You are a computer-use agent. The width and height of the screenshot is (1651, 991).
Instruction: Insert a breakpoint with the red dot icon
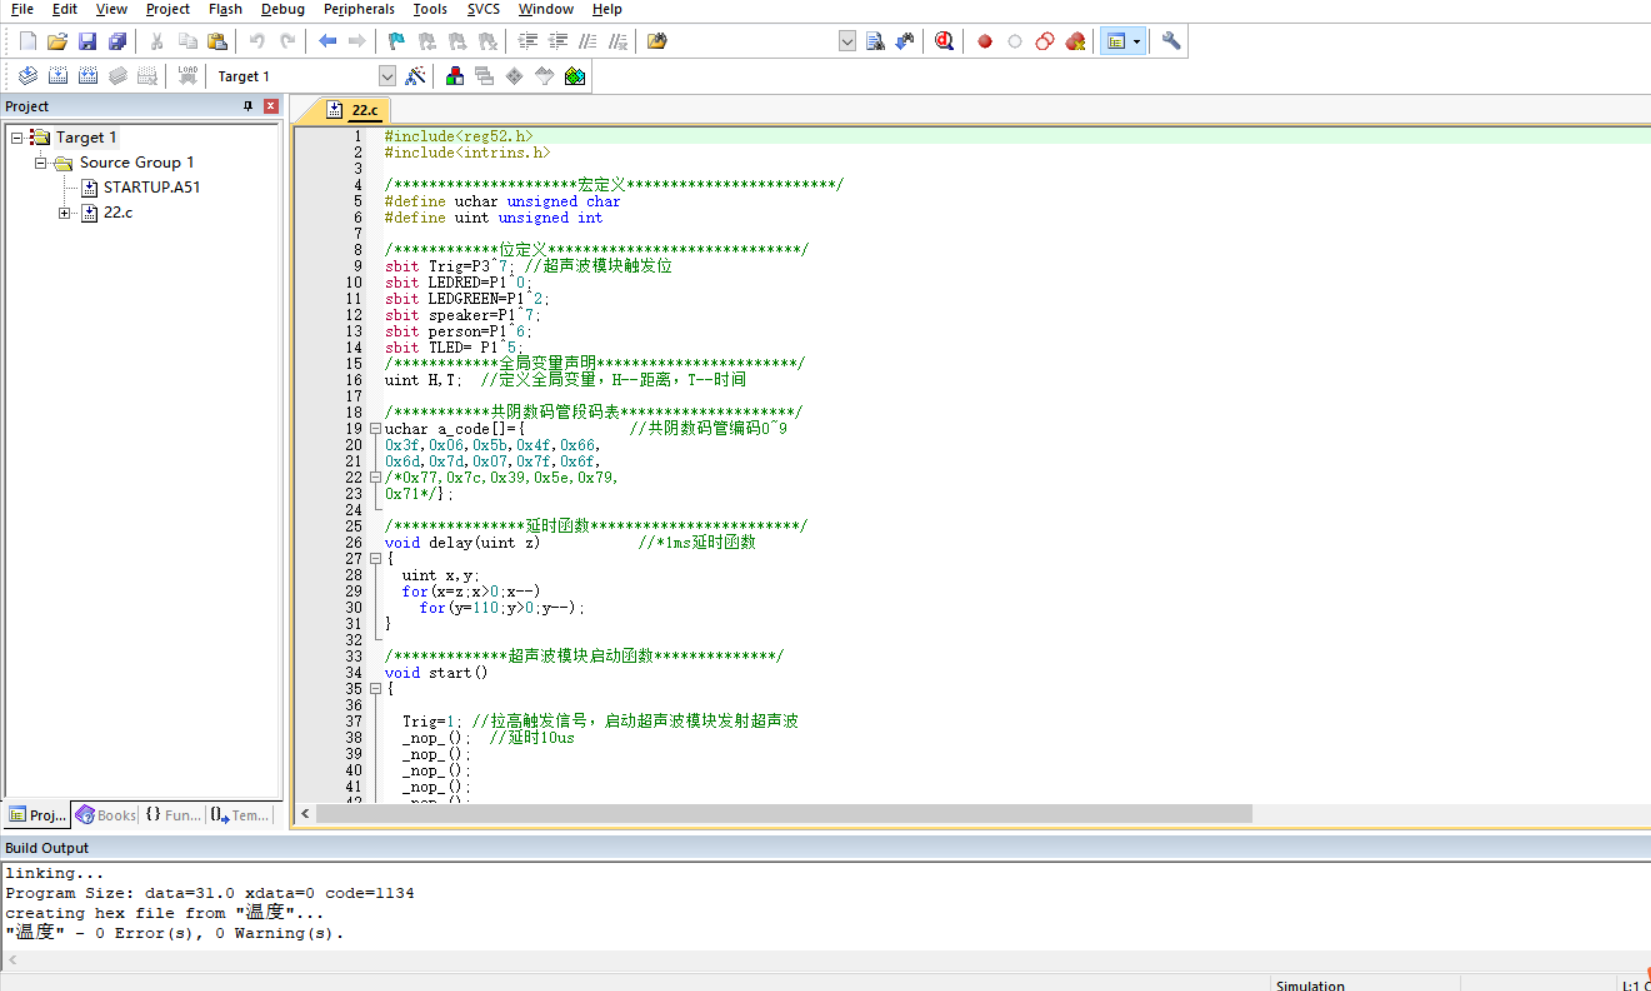click(985, 41)
